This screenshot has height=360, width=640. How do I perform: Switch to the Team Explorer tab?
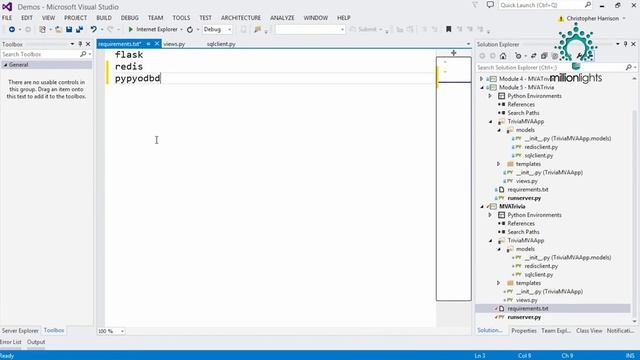[556, 331]
